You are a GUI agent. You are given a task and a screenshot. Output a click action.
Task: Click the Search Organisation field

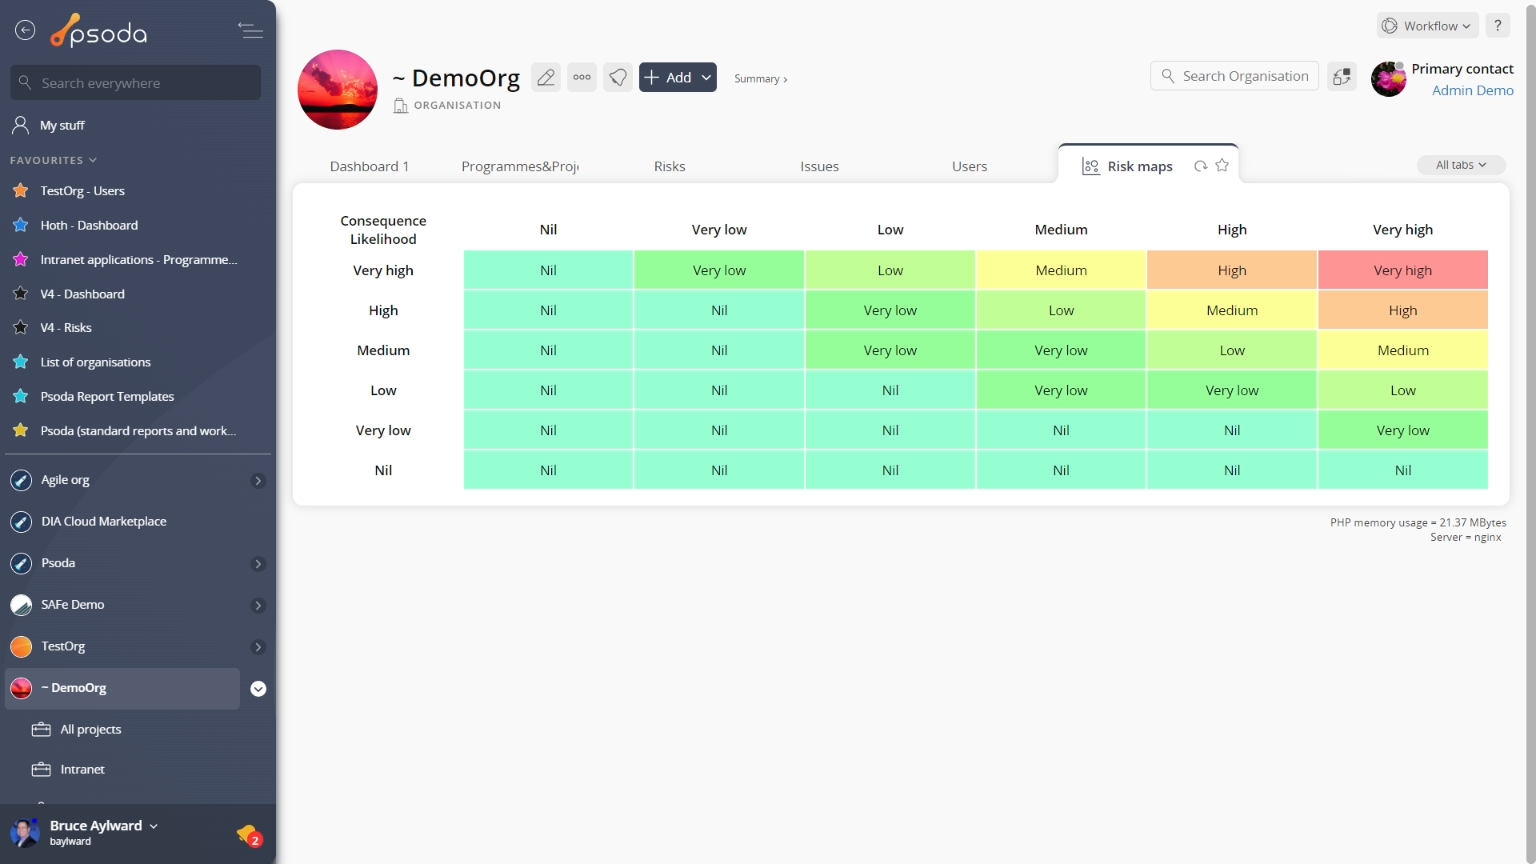tap(1235, 76)
